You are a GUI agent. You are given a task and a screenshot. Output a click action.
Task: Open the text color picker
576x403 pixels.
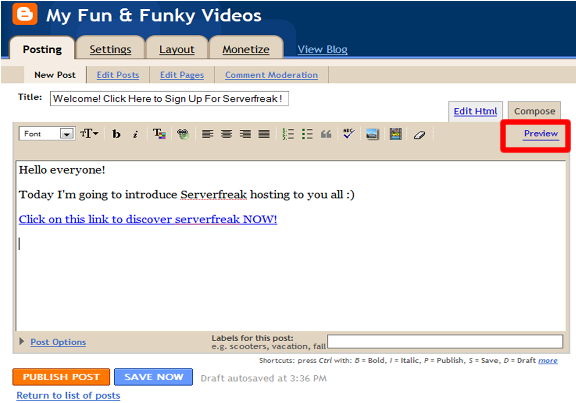pos(159,134)
